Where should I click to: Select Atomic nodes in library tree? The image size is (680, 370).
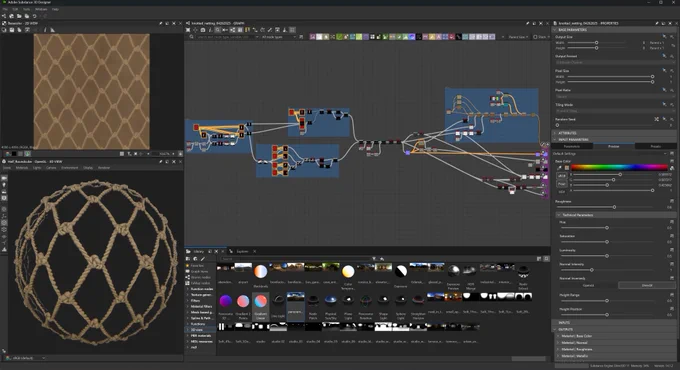[200, 277]
